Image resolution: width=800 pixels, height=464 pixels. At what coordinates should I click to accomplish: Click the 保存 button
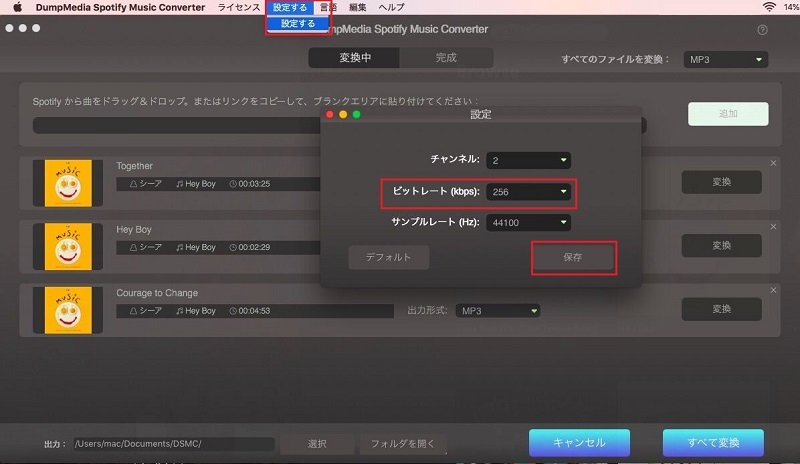pos(572,257)
